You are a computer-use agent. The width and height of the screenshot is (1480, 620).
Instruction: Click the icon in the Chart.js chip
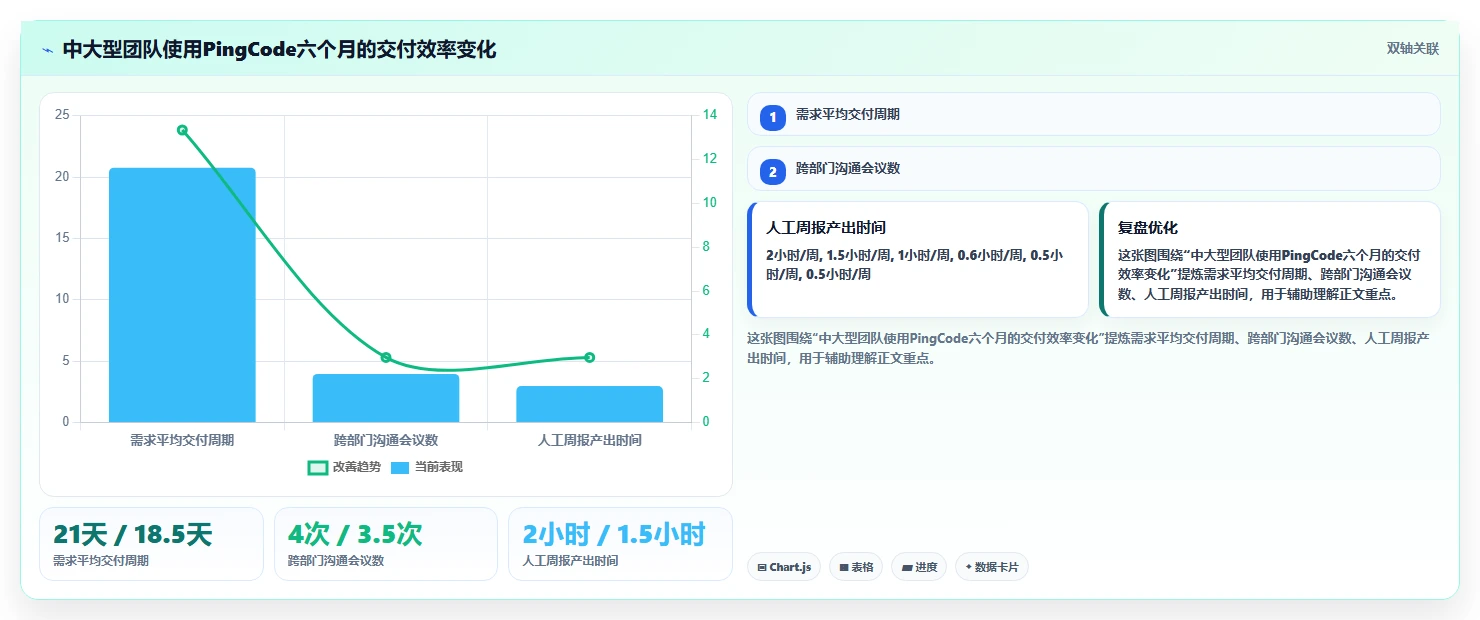pos(762,567)
